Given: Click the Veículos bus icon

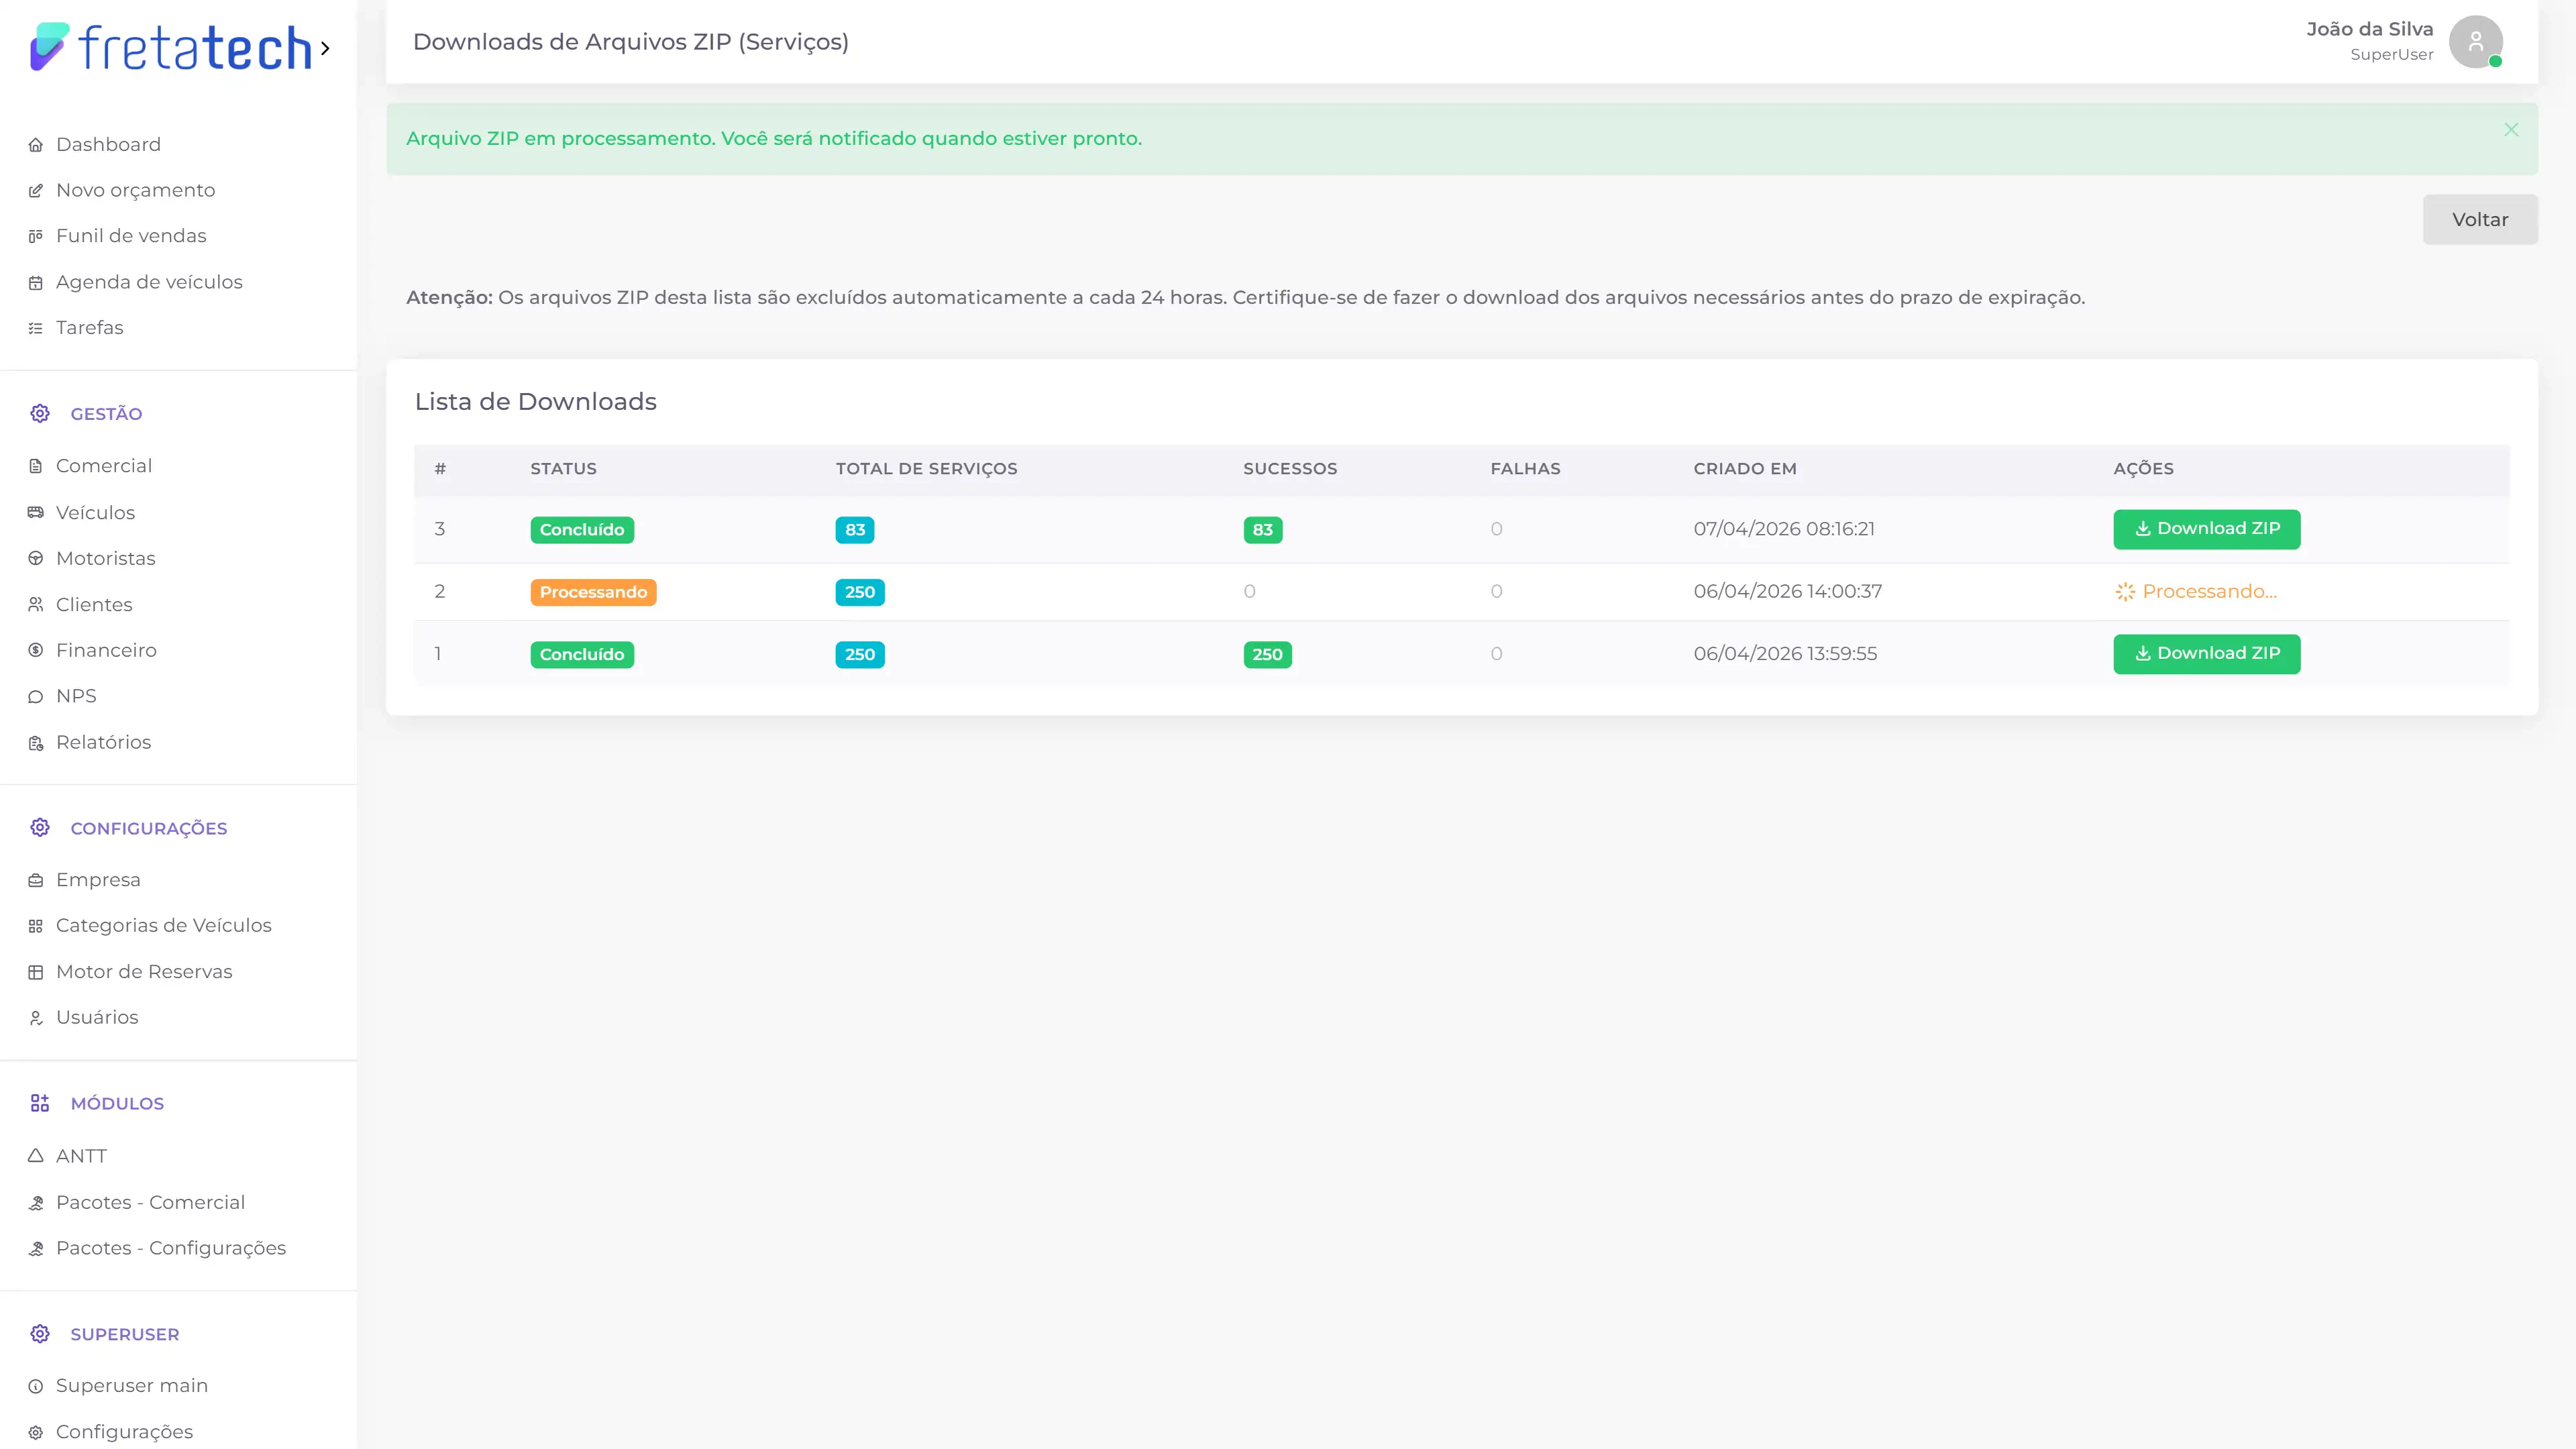Looking at the screenshot, I should 36,512.
